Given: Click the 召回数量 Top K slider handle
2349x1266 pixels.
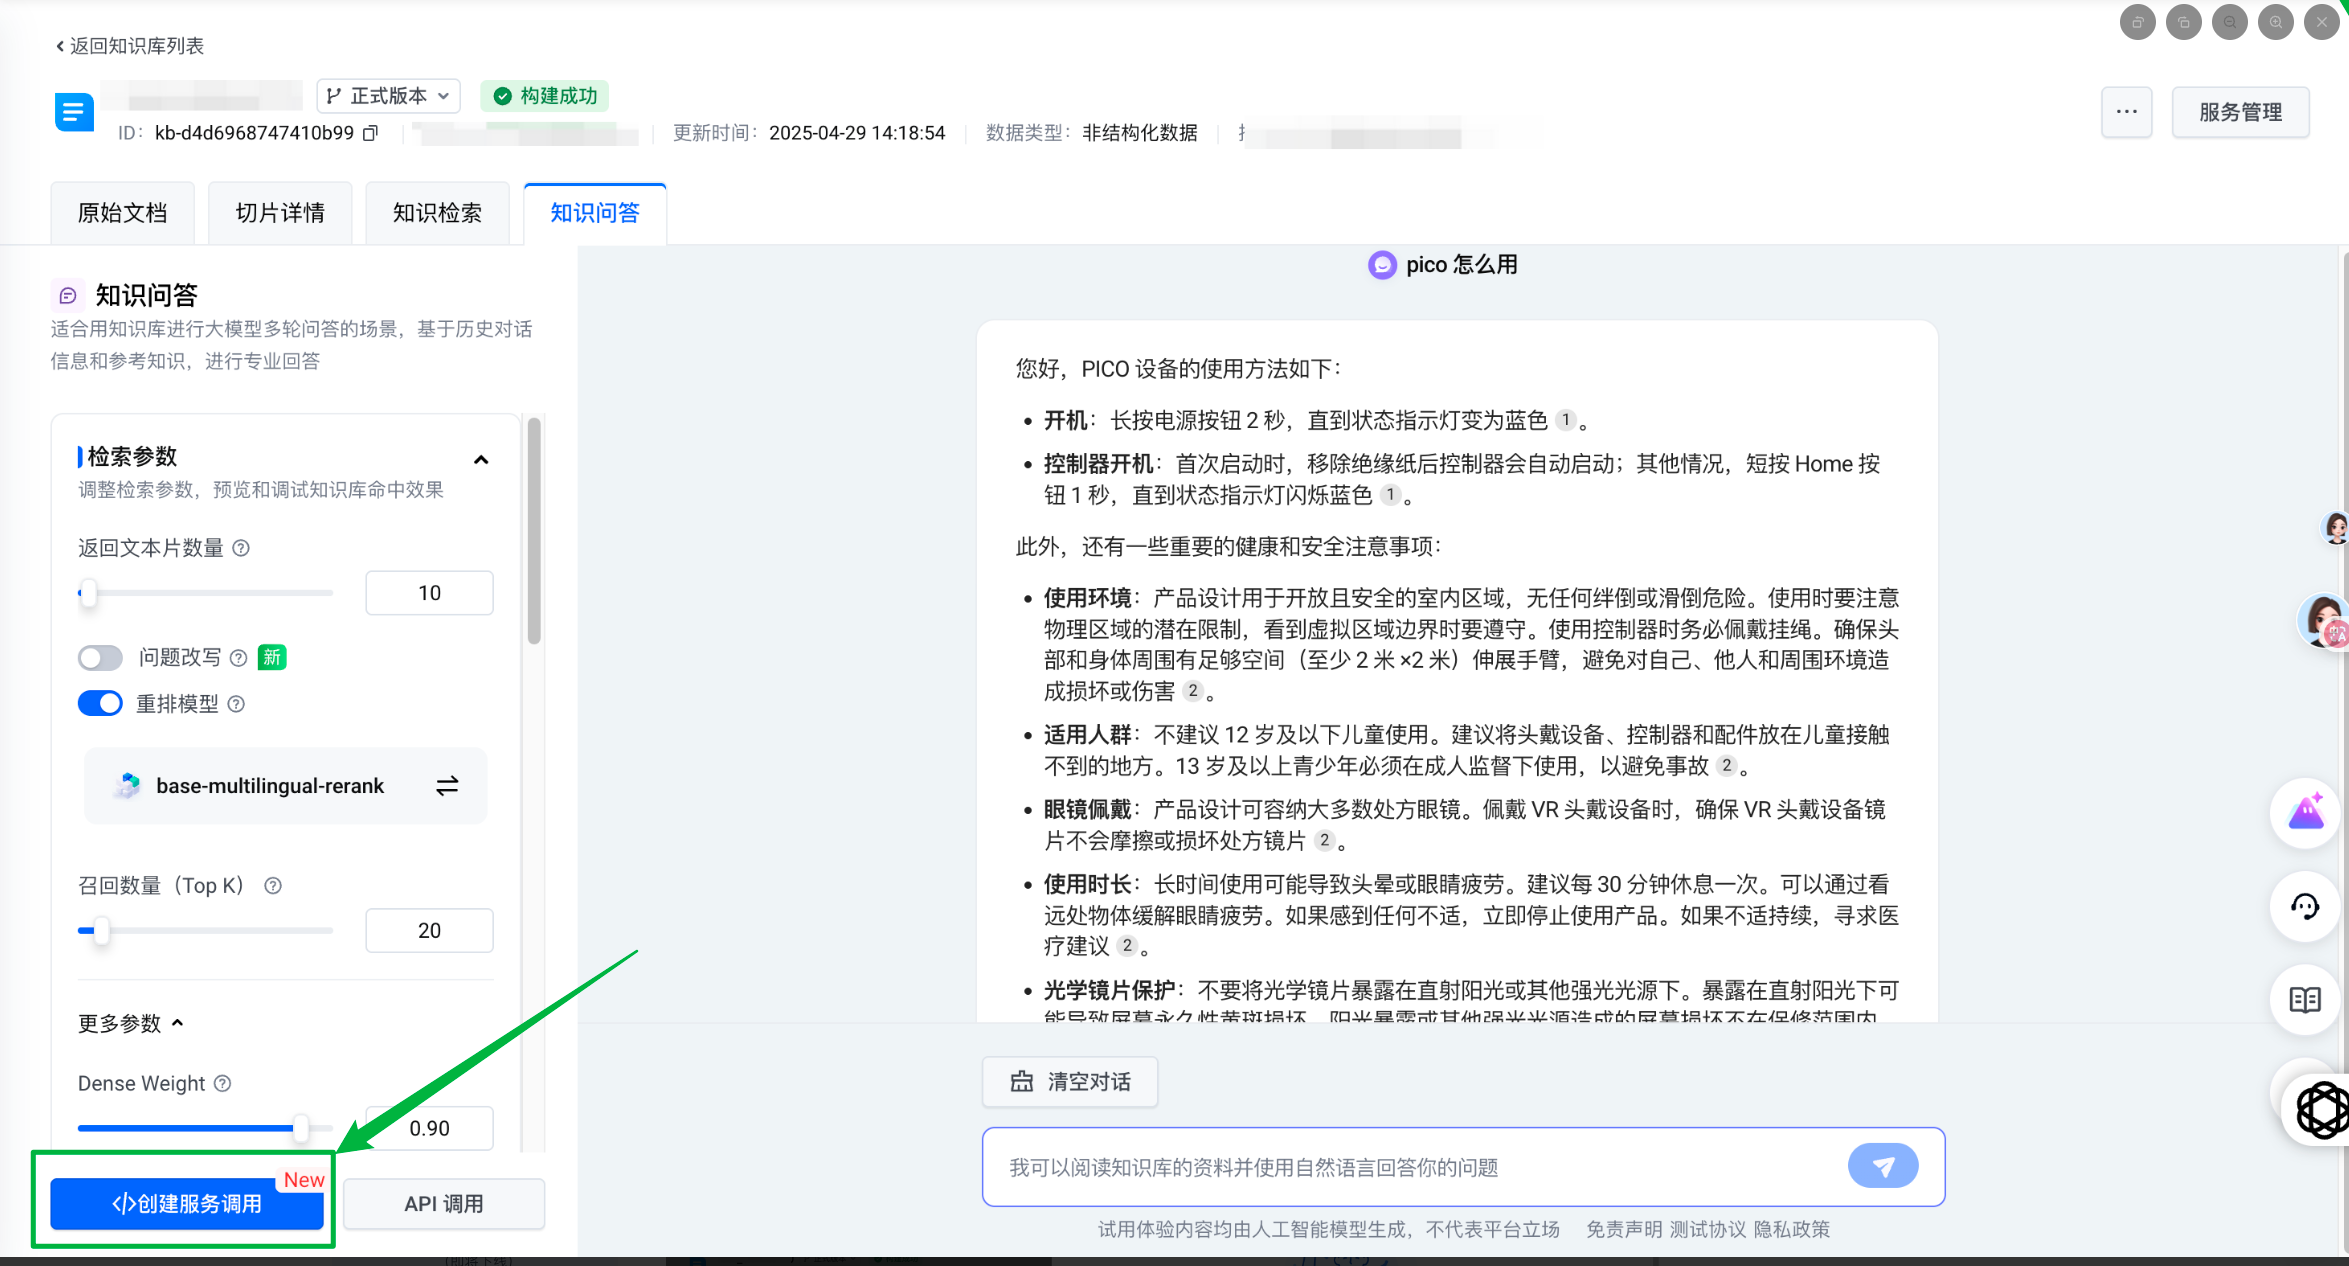Looking at the screenshot, I should [102, 931].
